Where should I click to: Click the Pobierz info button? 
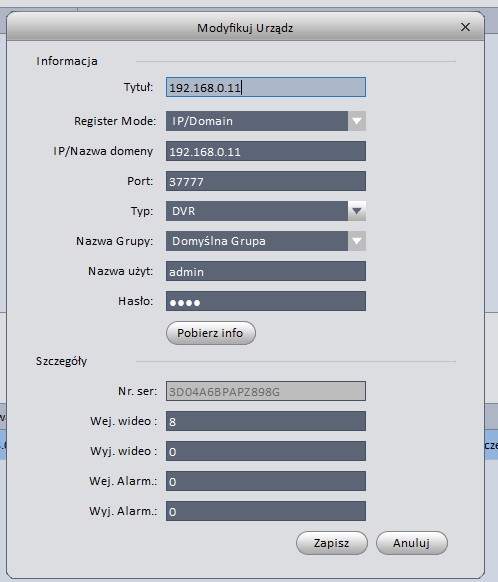pyautogui.click(x=210, y=333)
